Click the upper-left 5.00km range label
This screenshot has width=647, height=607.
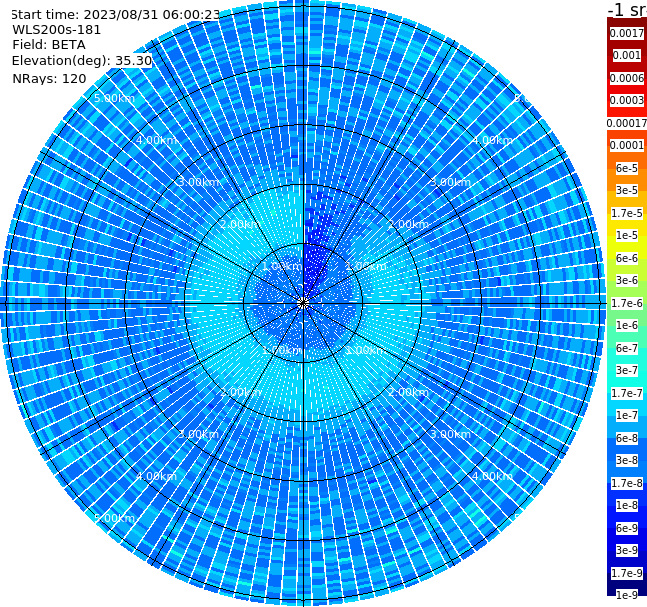click(x=114, y=98)
